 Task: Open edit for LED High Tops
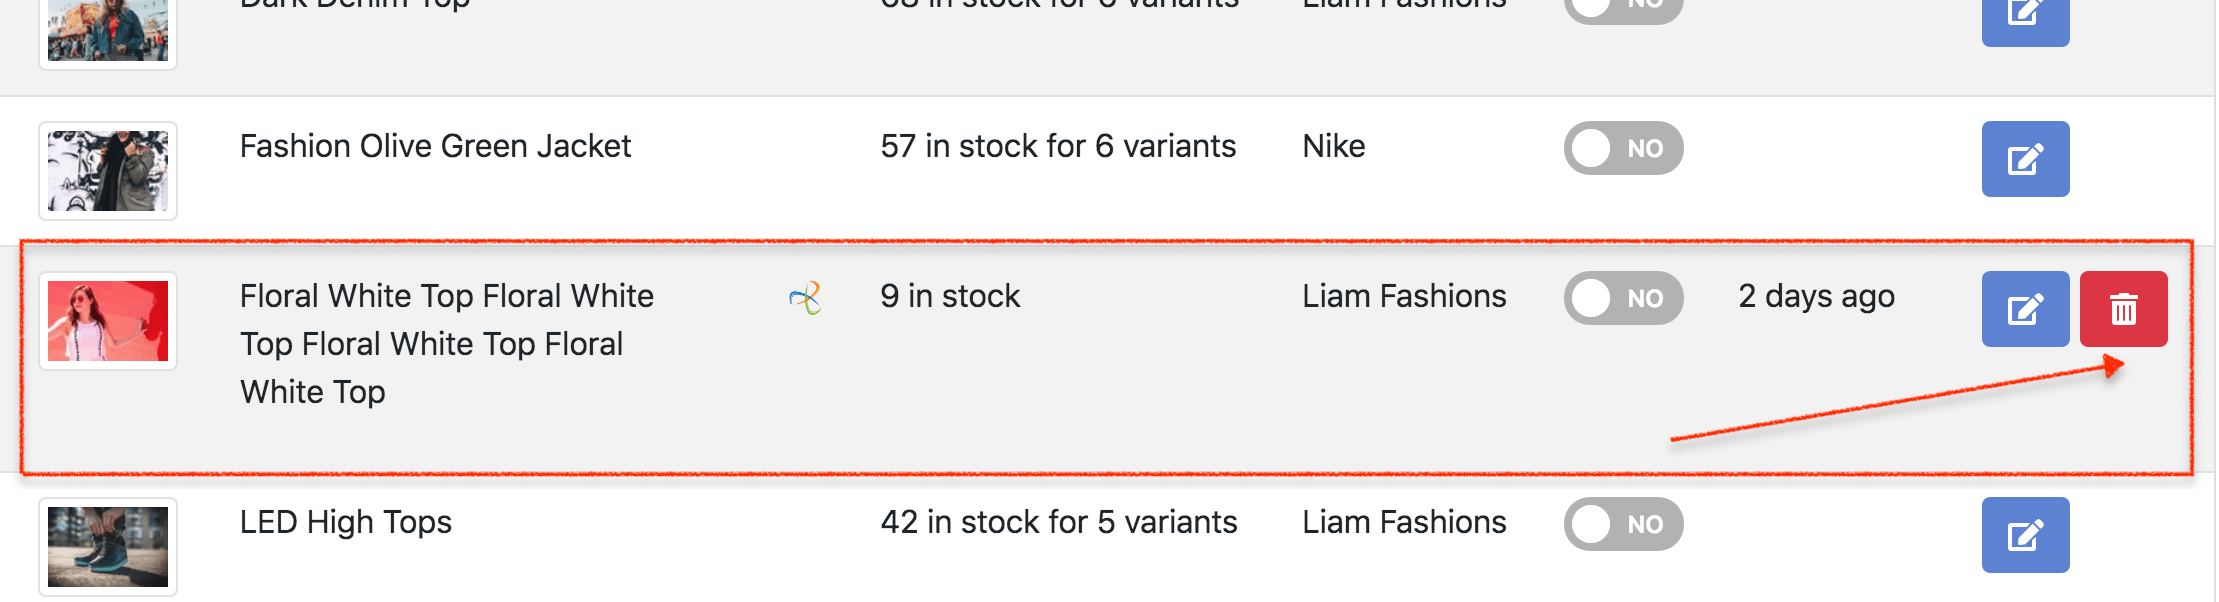[x=2024, y=535]
